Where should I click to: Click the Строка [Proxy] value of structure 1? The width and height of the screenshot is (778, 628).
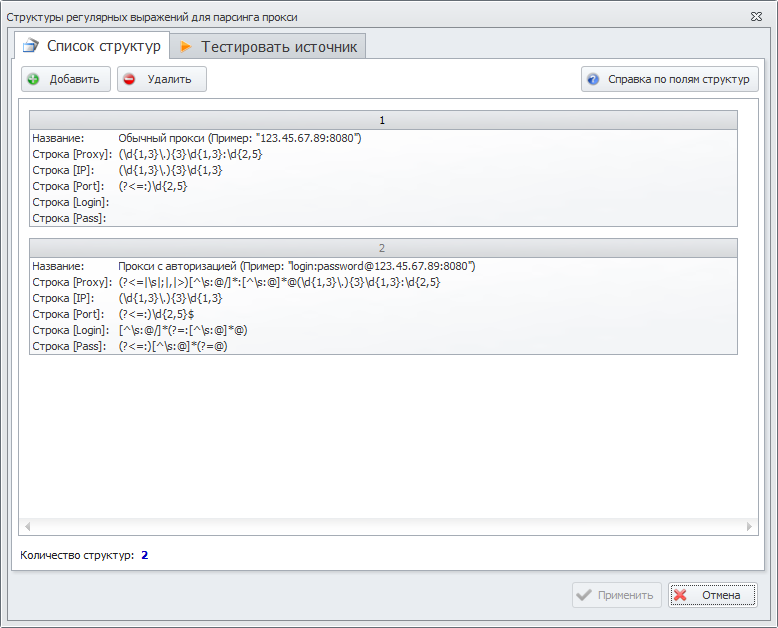click(x=190, y=154)
